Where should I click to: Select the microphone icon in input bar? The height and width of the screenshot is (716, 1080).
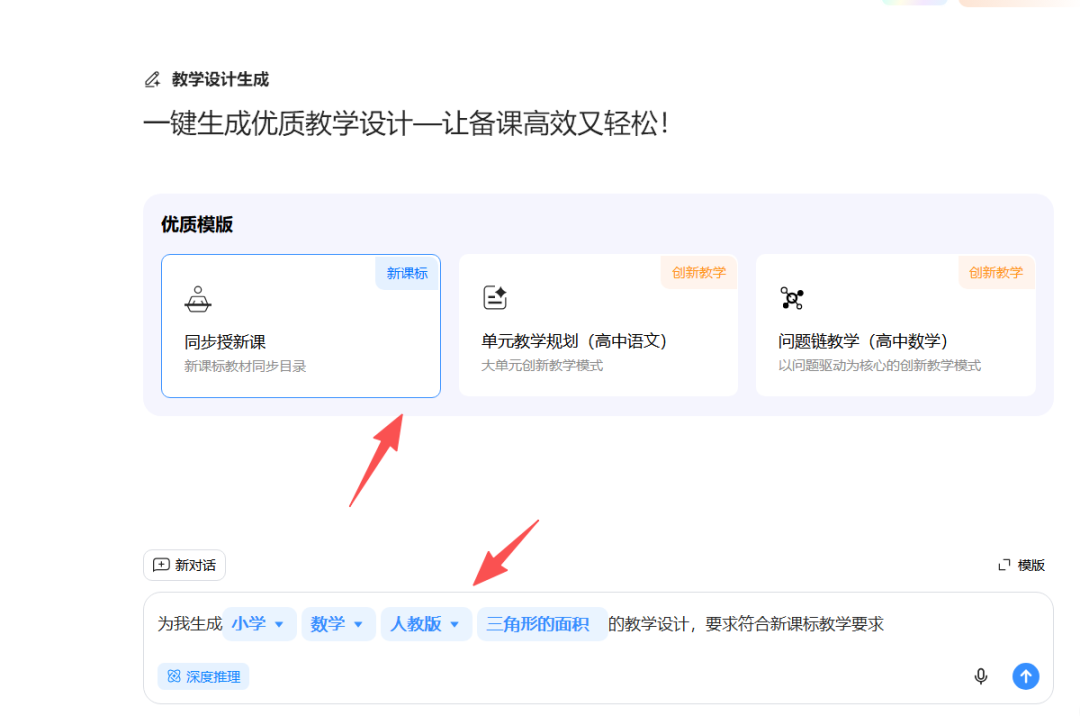pyautogui.click(x=981, y=676)
